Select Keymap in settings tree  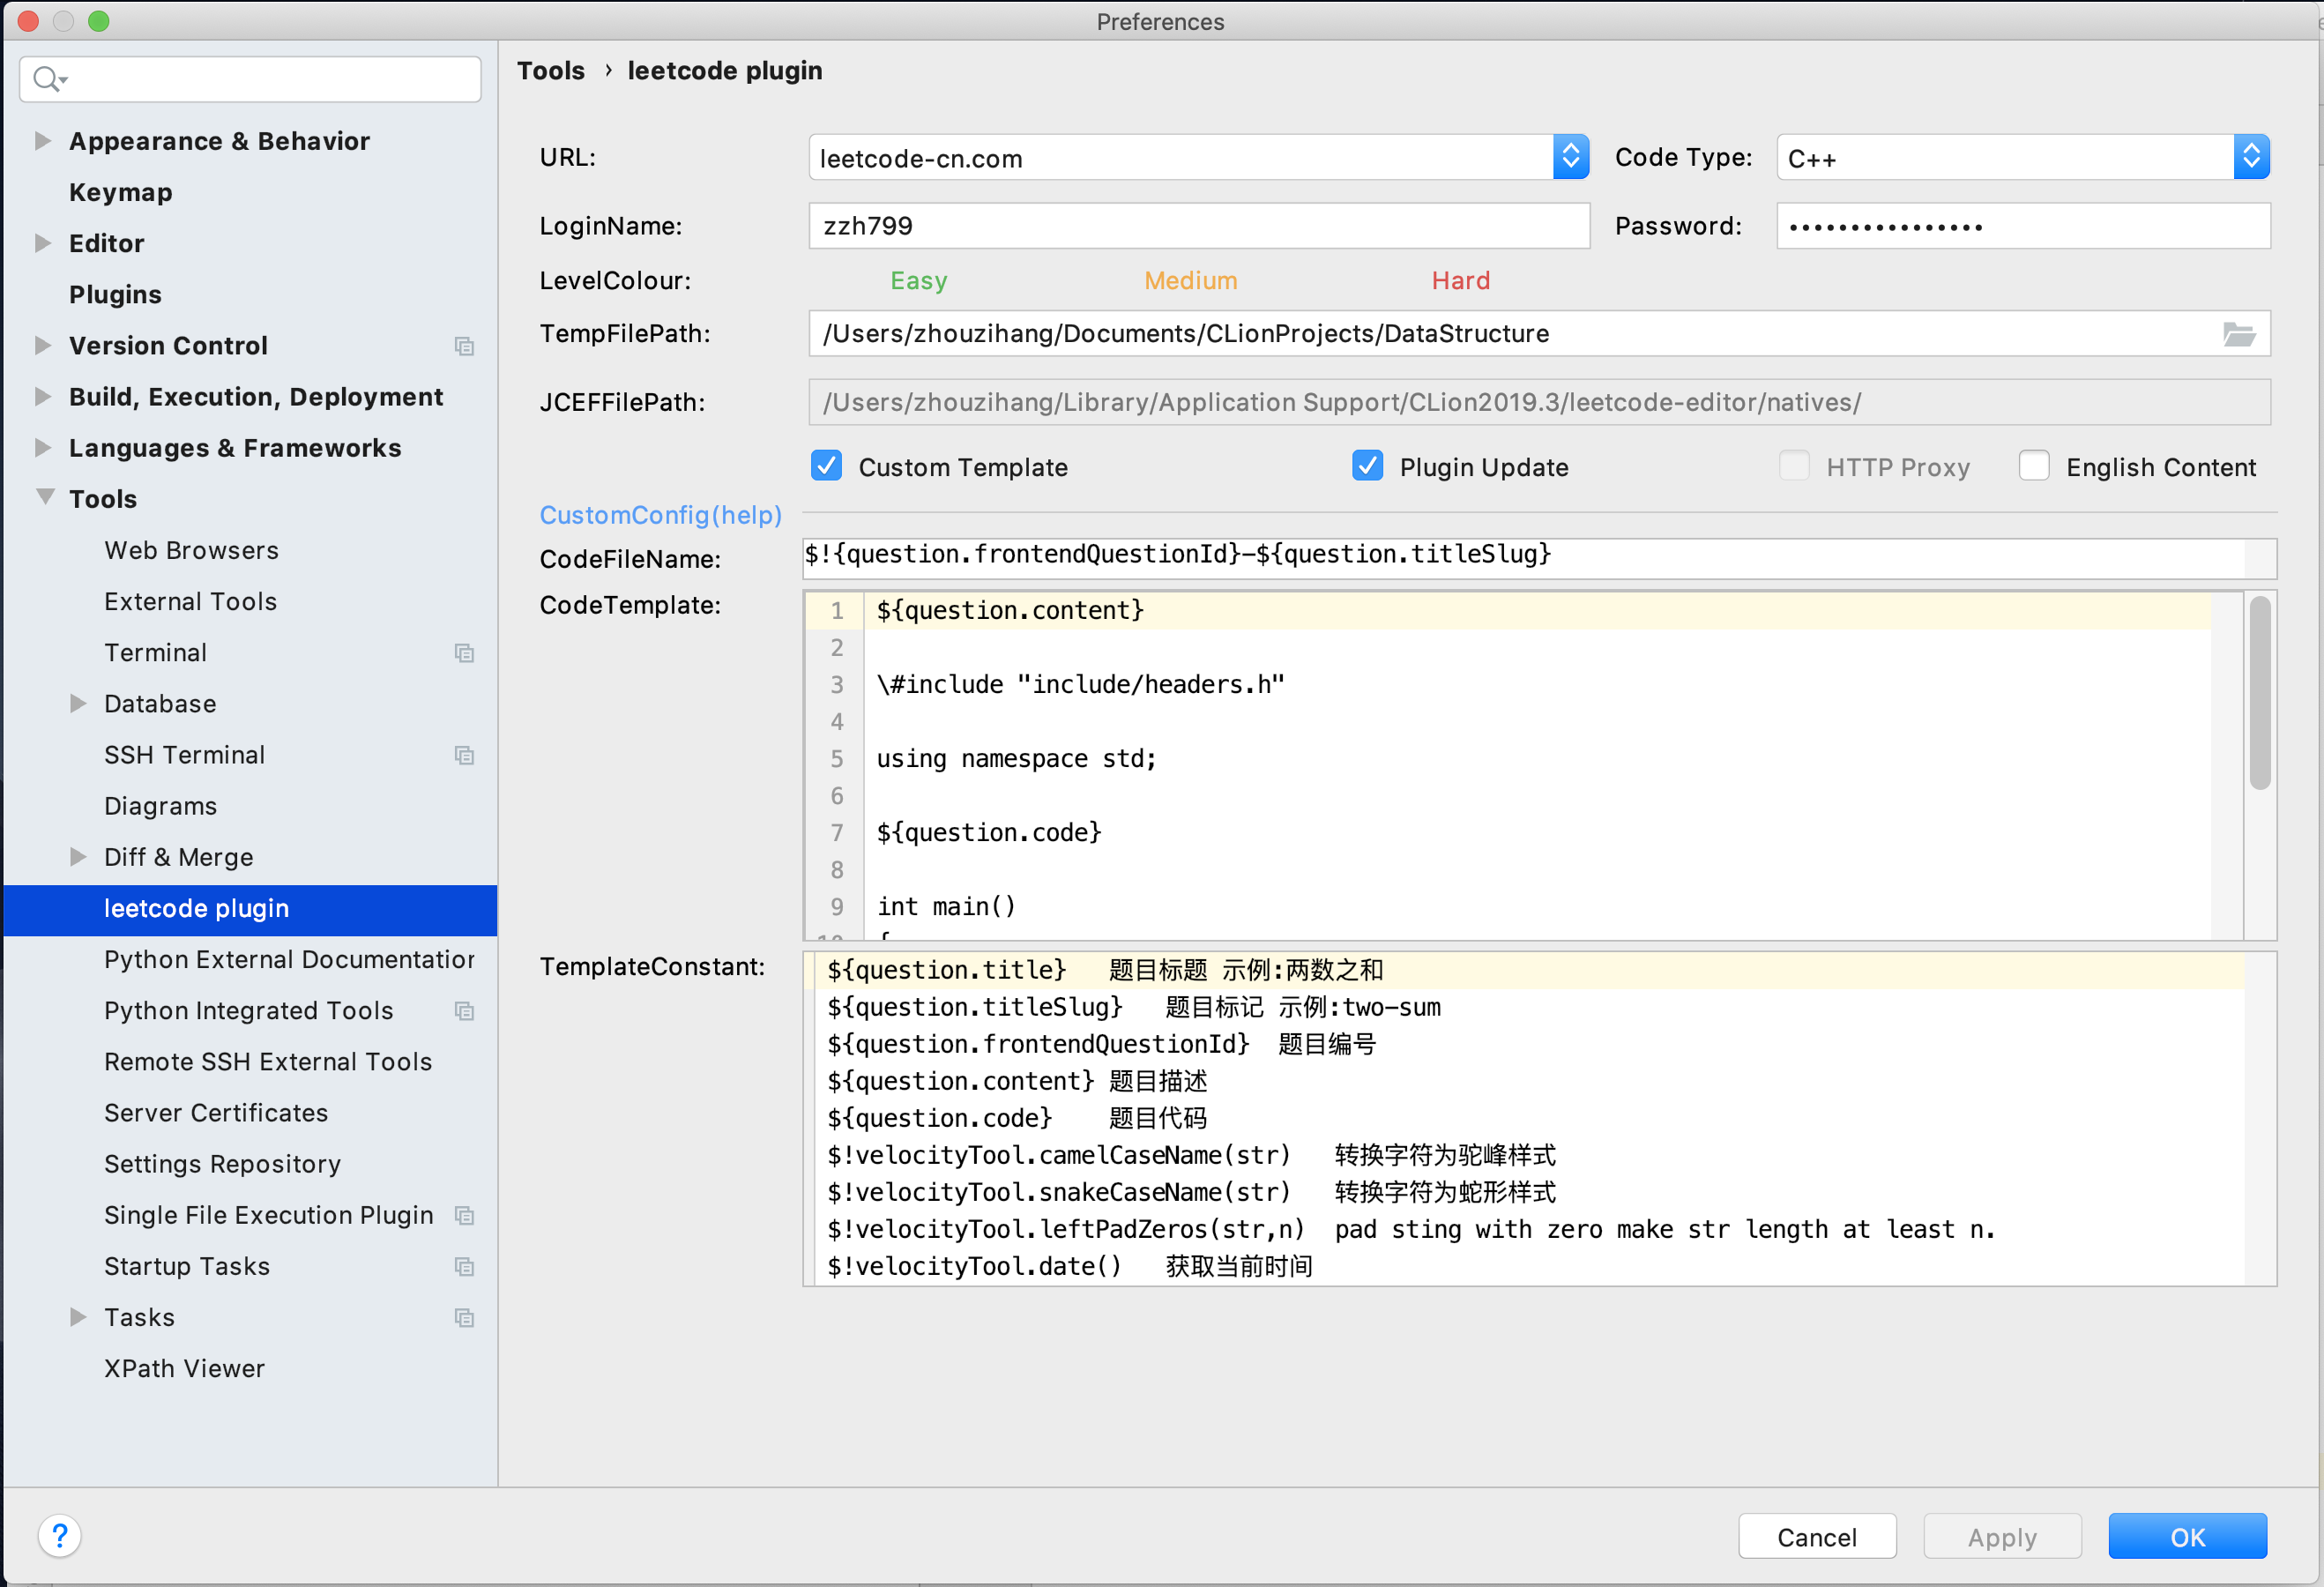pos(120,192)
